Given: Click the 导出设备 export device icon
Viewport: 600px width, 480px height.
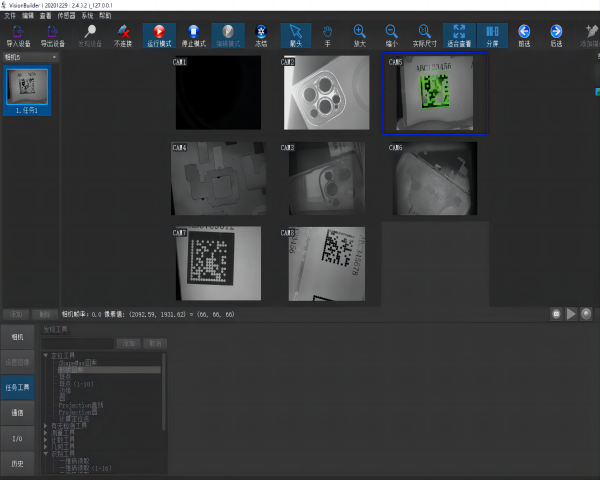Looking at the screenshot, I should click(52, 35).
